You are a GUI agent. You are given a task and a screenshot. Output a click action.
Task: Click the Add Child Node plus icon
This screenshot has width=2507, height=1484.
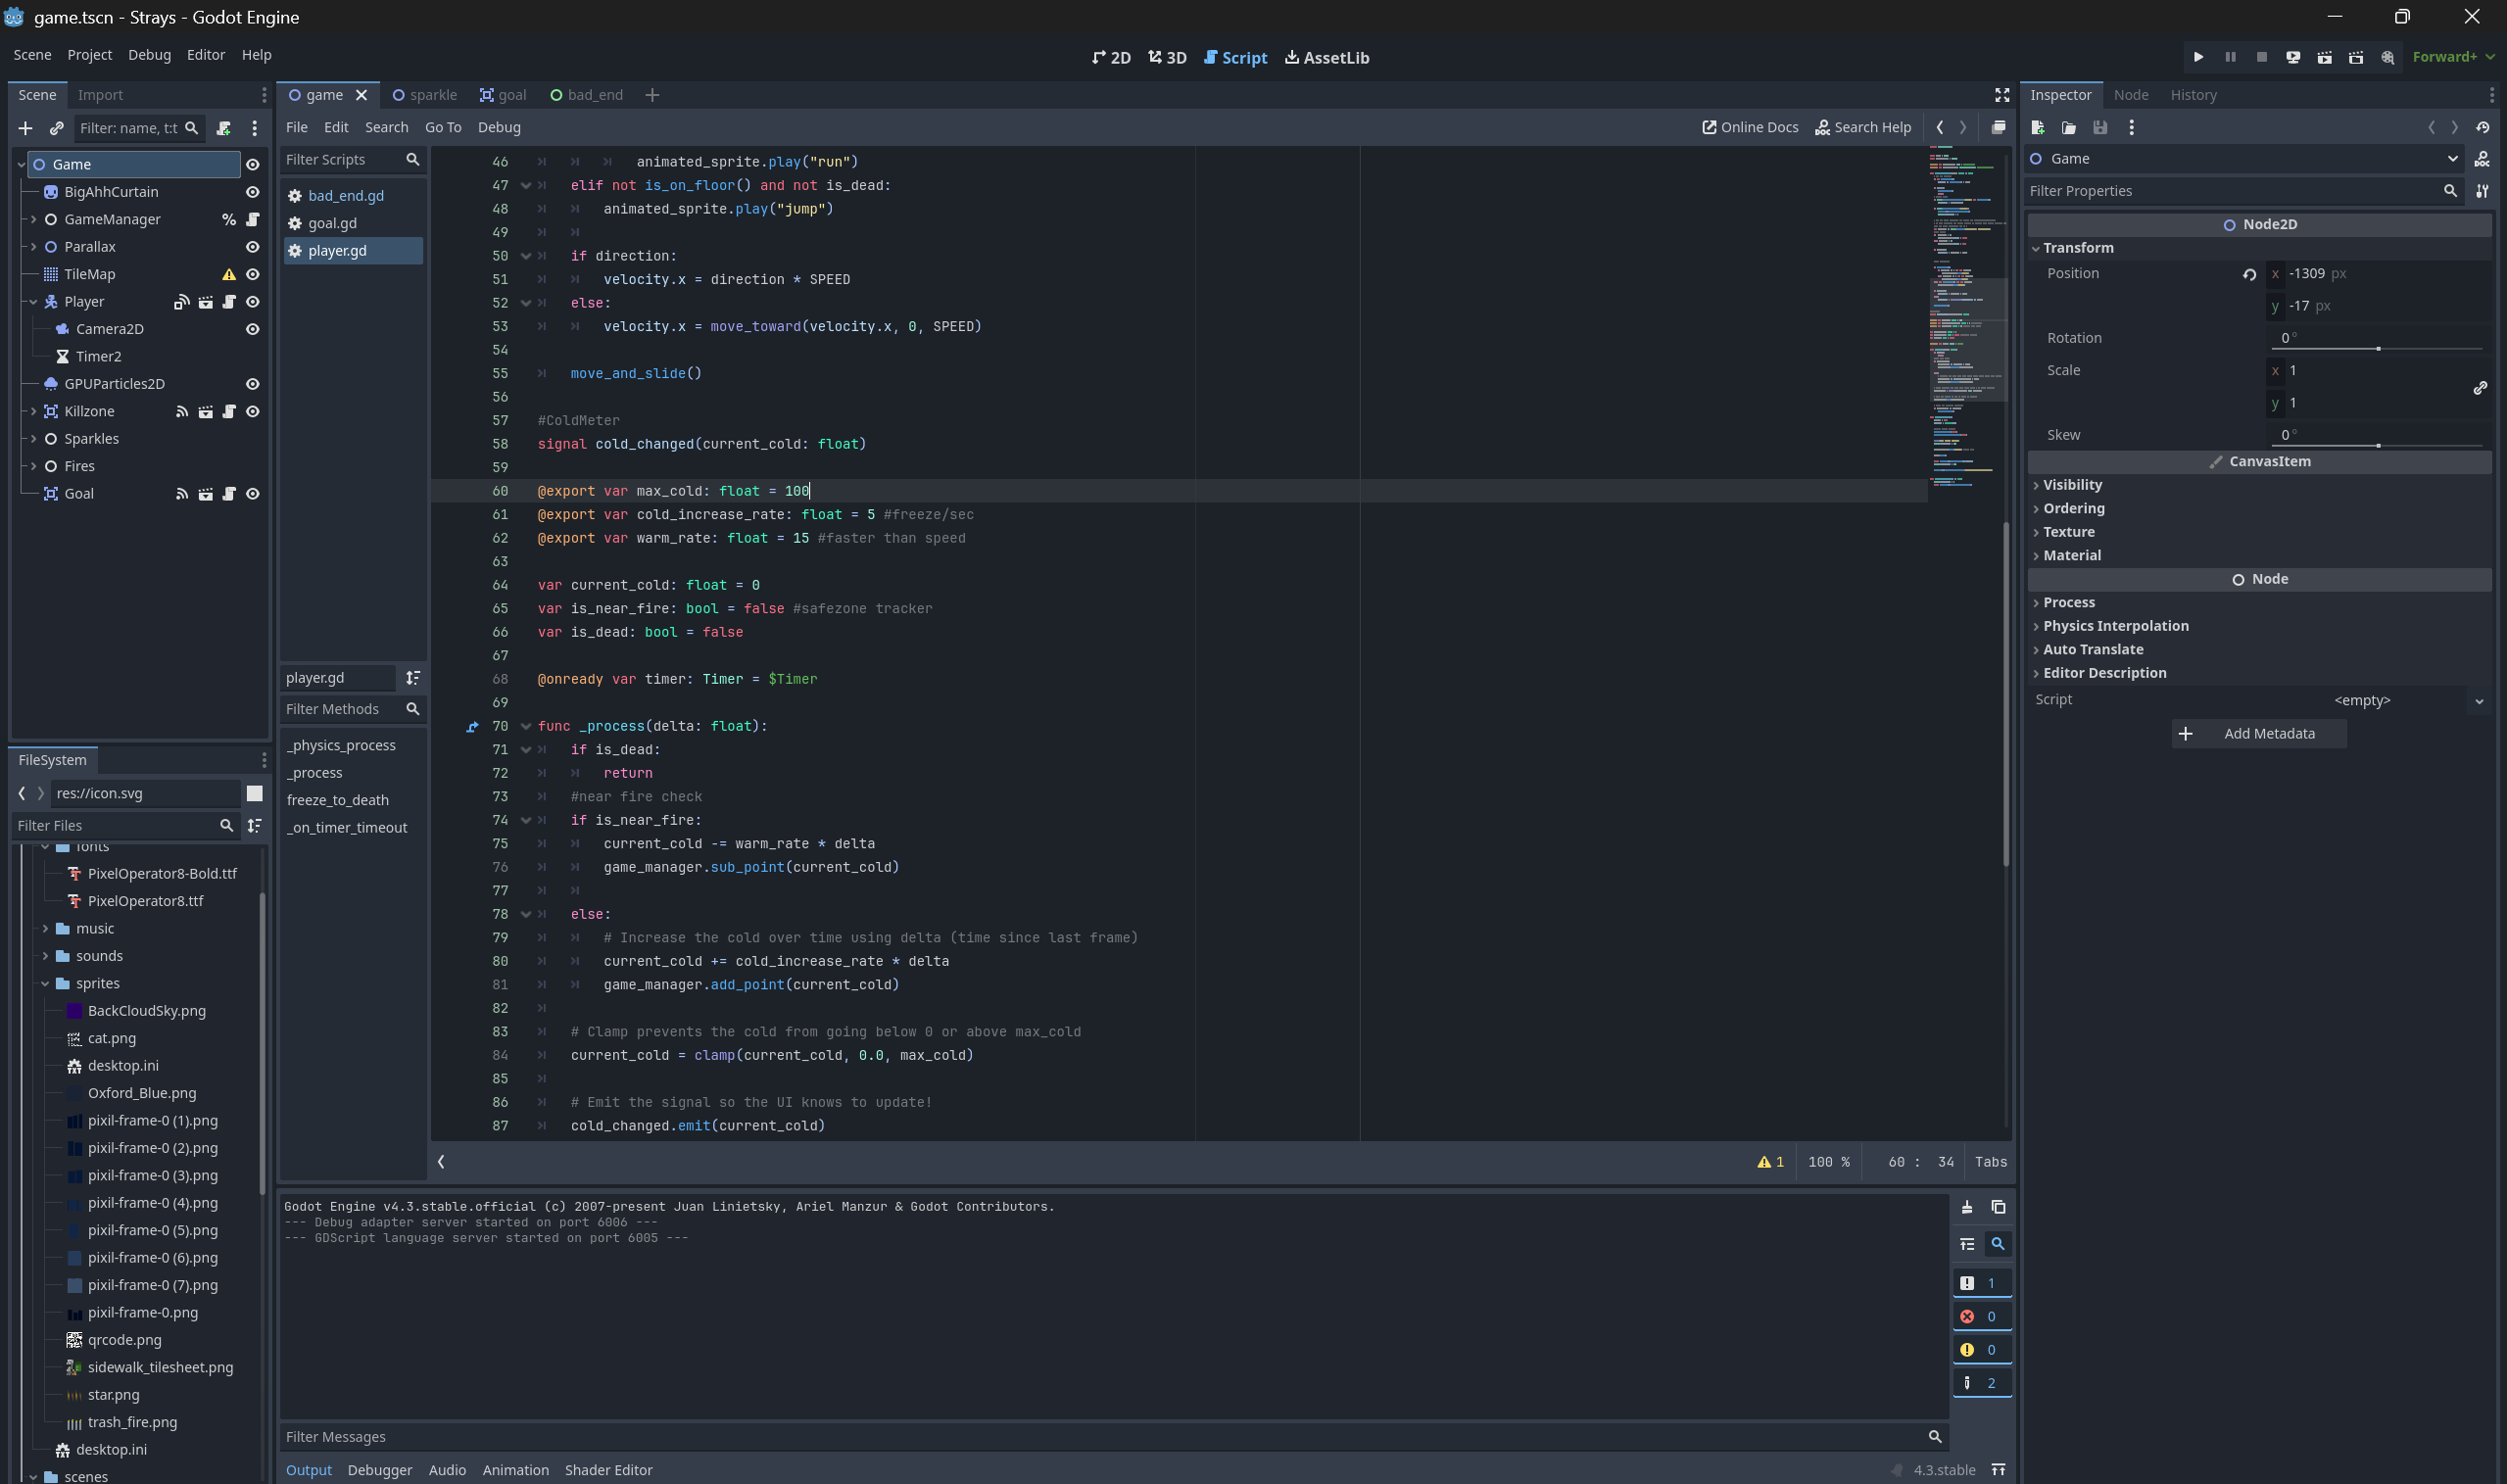[25, 128]
